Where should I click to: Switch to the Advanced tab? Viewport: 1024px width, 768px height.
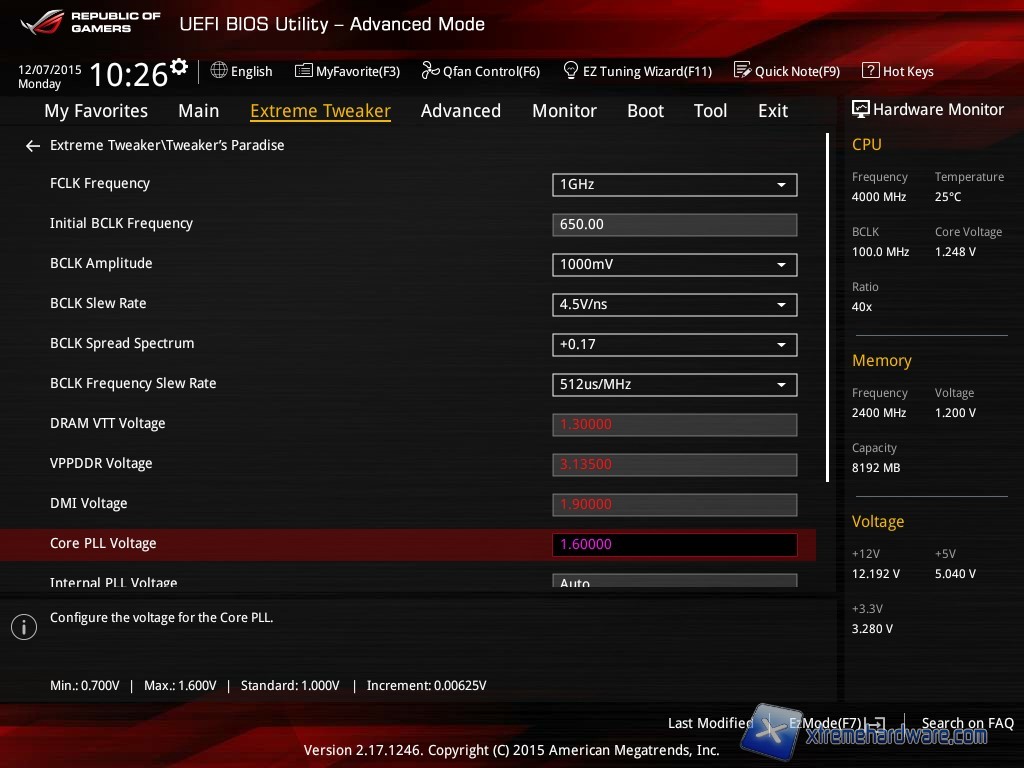tap(460, 111)
